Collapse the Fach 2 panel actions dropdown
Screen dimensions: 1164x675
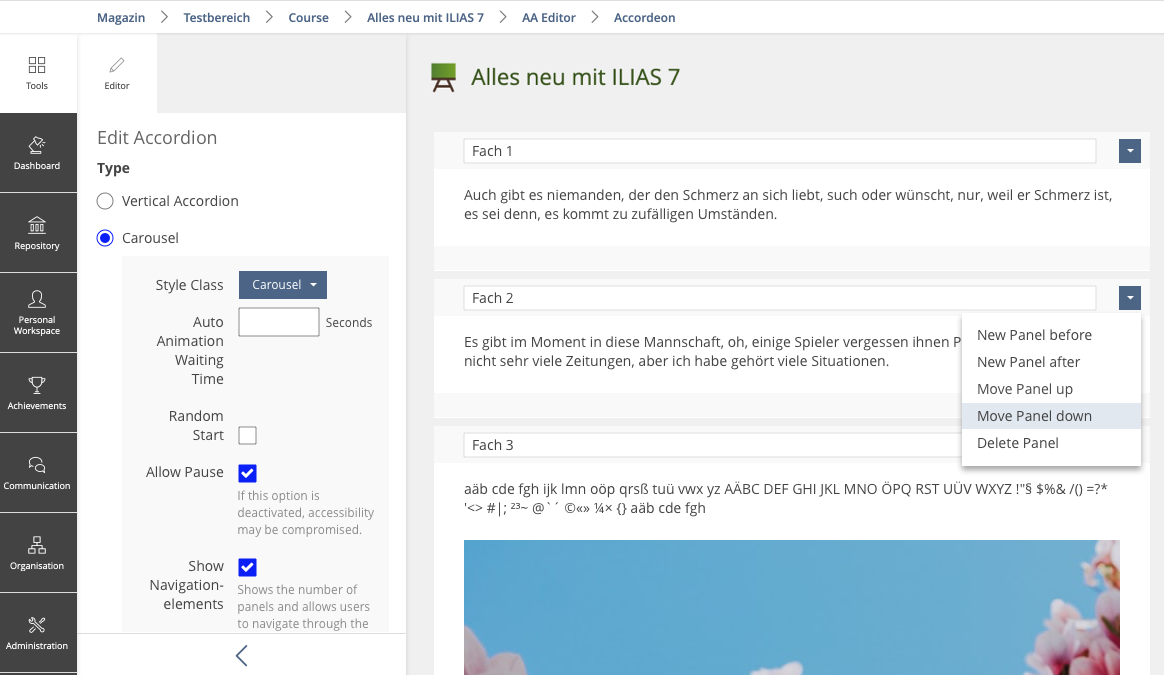click(1129, 298)
